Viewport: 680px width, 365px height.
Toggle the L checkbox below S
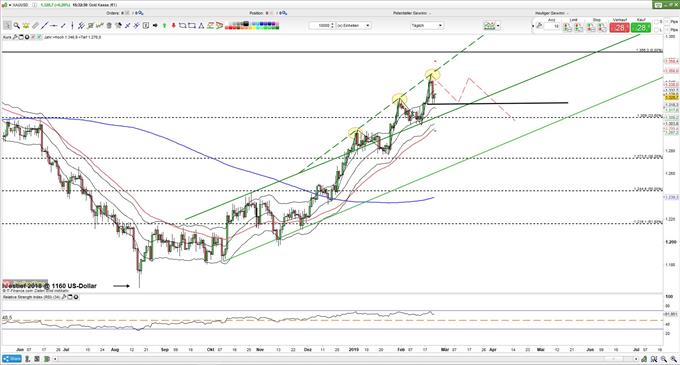tap(657, 30)
